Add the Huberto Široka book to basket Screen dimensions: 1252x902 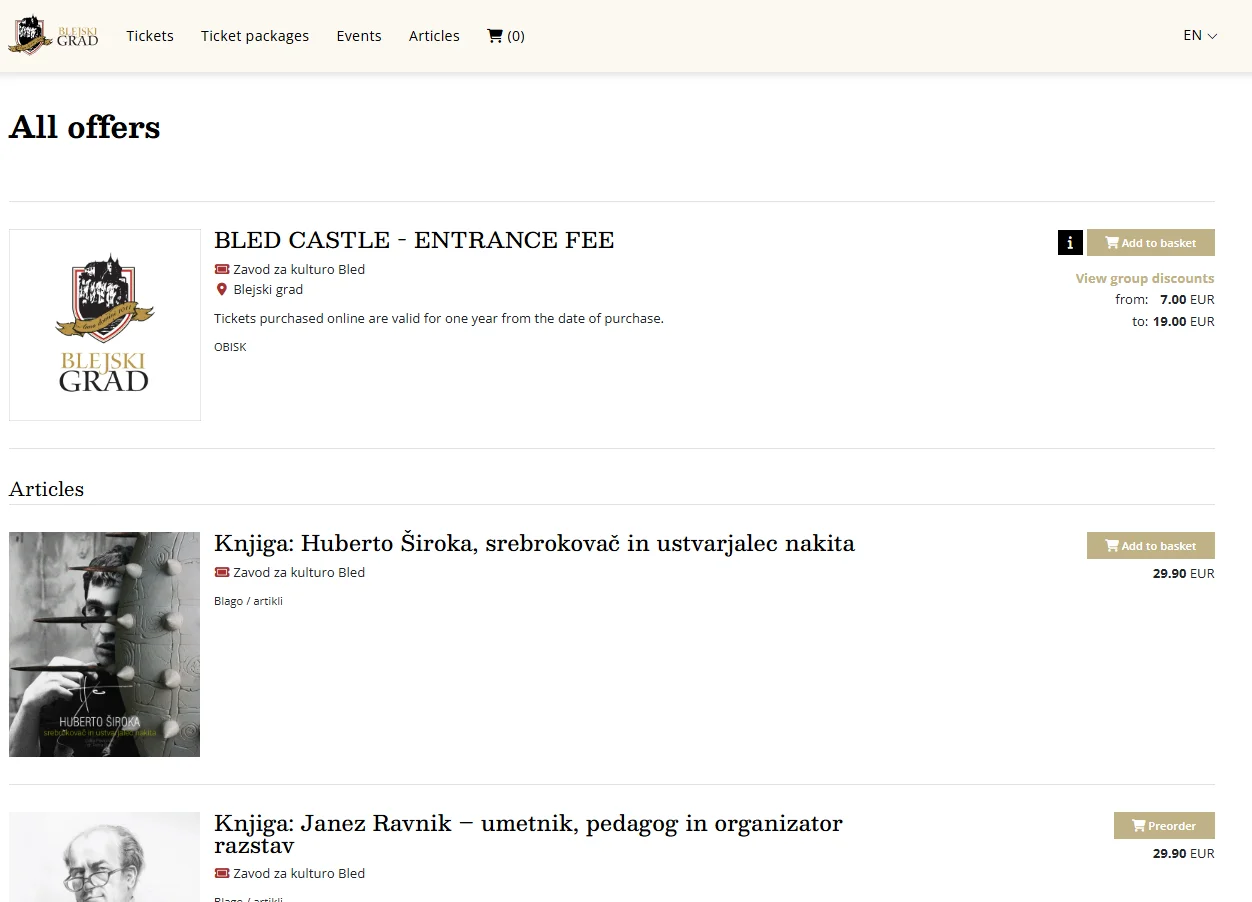[1150, 545]
